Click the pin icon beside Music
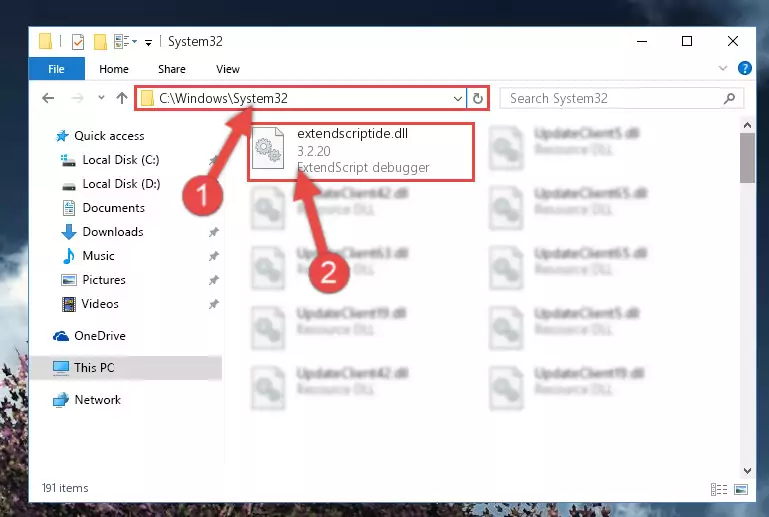 (213, 256)
